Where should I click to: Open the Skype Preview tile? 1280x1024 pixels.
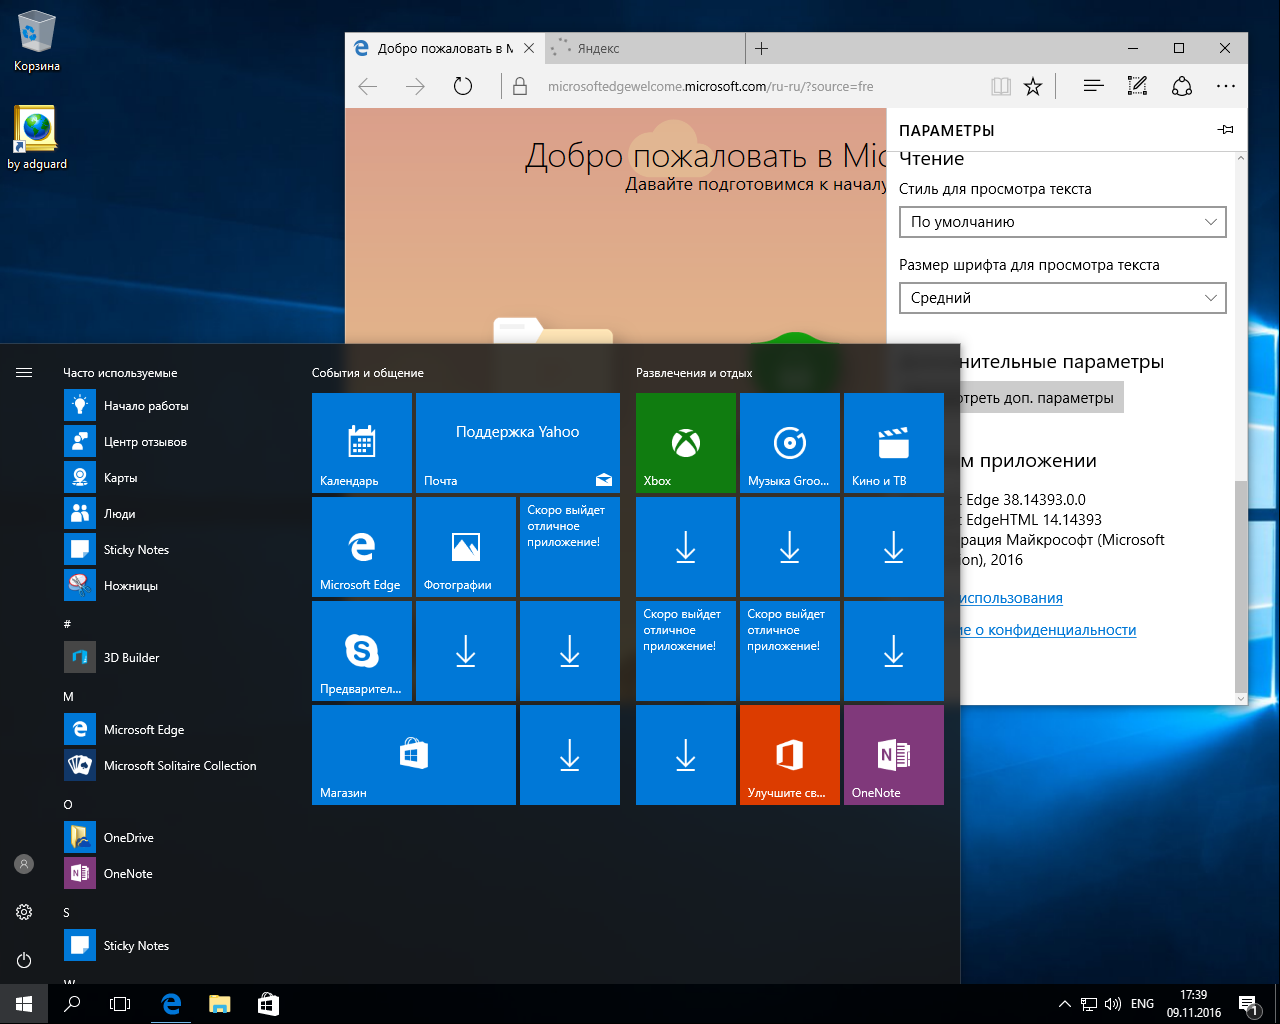tap(362, 651)
